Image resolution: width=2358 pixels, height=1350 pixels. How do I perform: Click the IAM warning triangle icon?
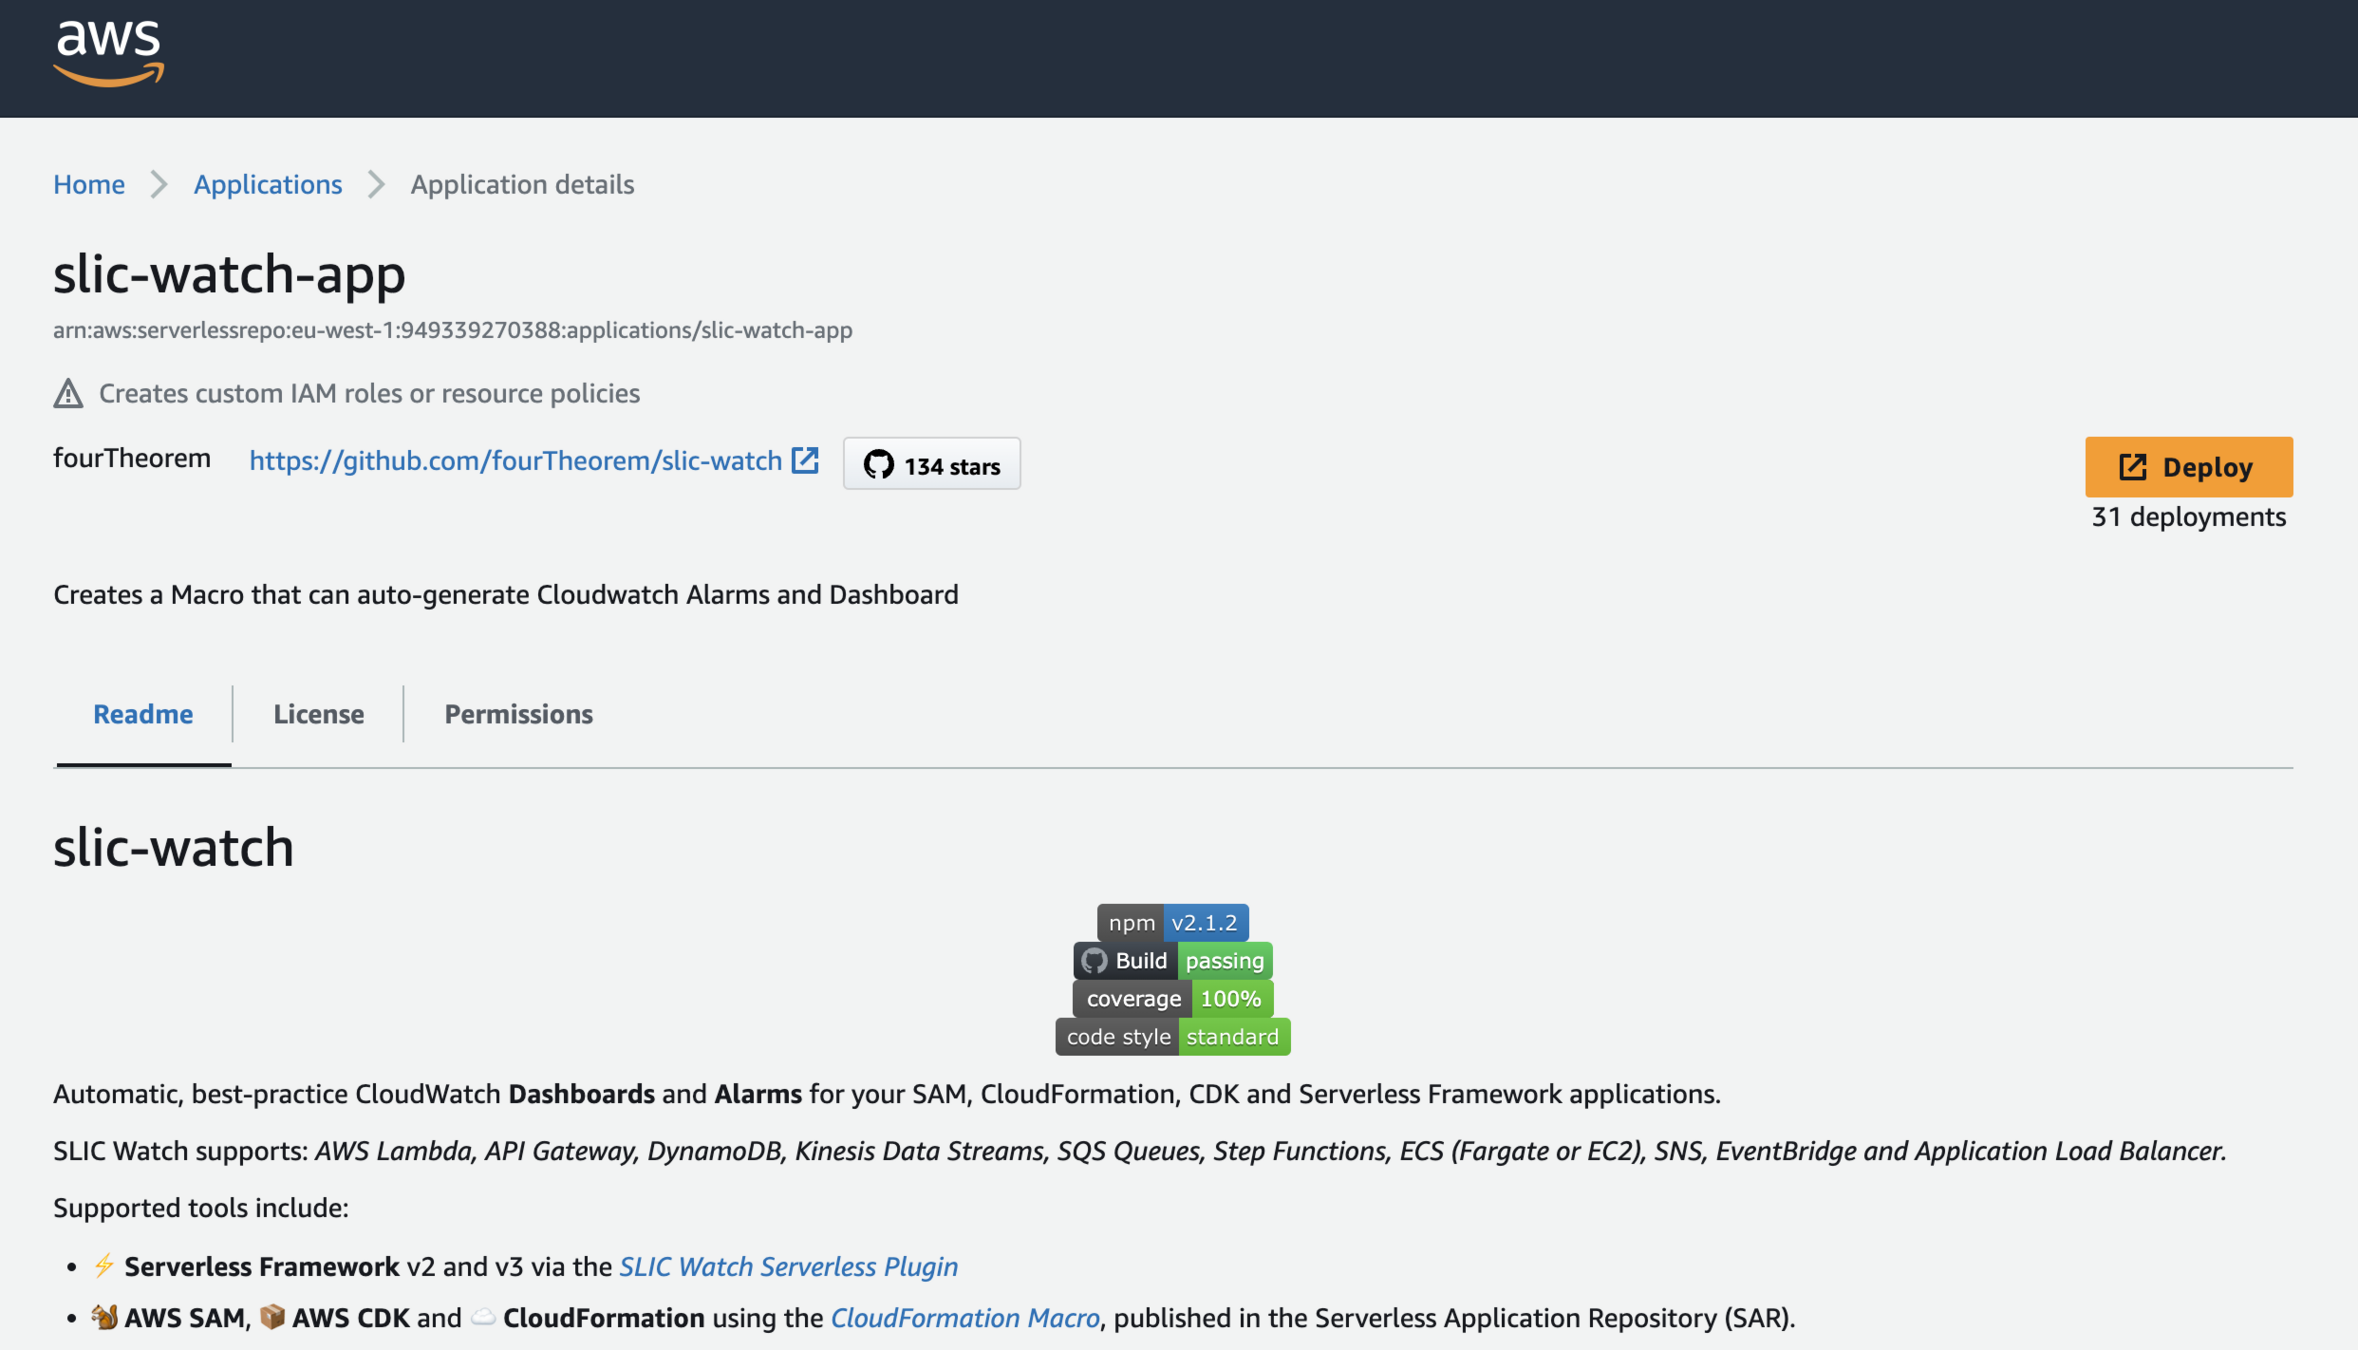pyautogui.click(x=68, y=394)
